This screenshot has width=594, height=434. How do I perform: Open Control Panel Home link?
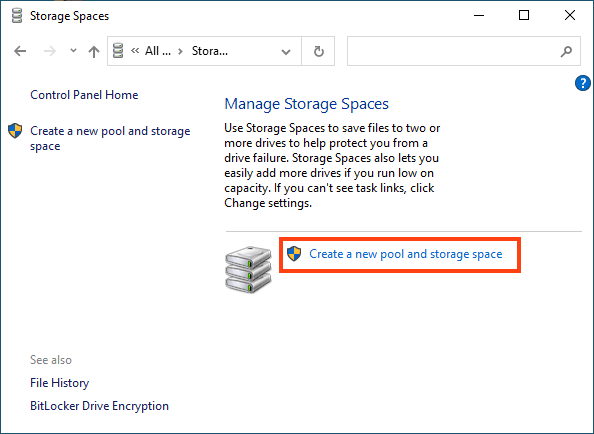pyautogui.click(x=84, y=95)
